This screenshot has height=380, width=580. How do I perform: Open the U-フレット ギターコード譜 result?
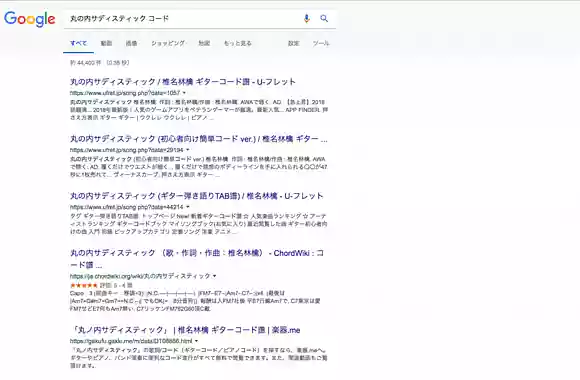click(x=183, y=82)
